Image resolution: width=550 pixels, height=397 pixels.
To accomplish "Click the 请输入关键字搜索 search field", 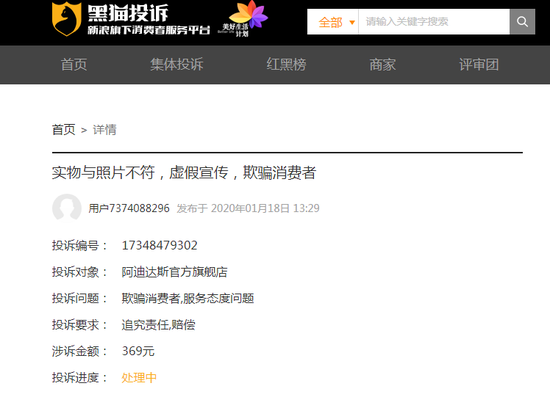I will point(434,22).
